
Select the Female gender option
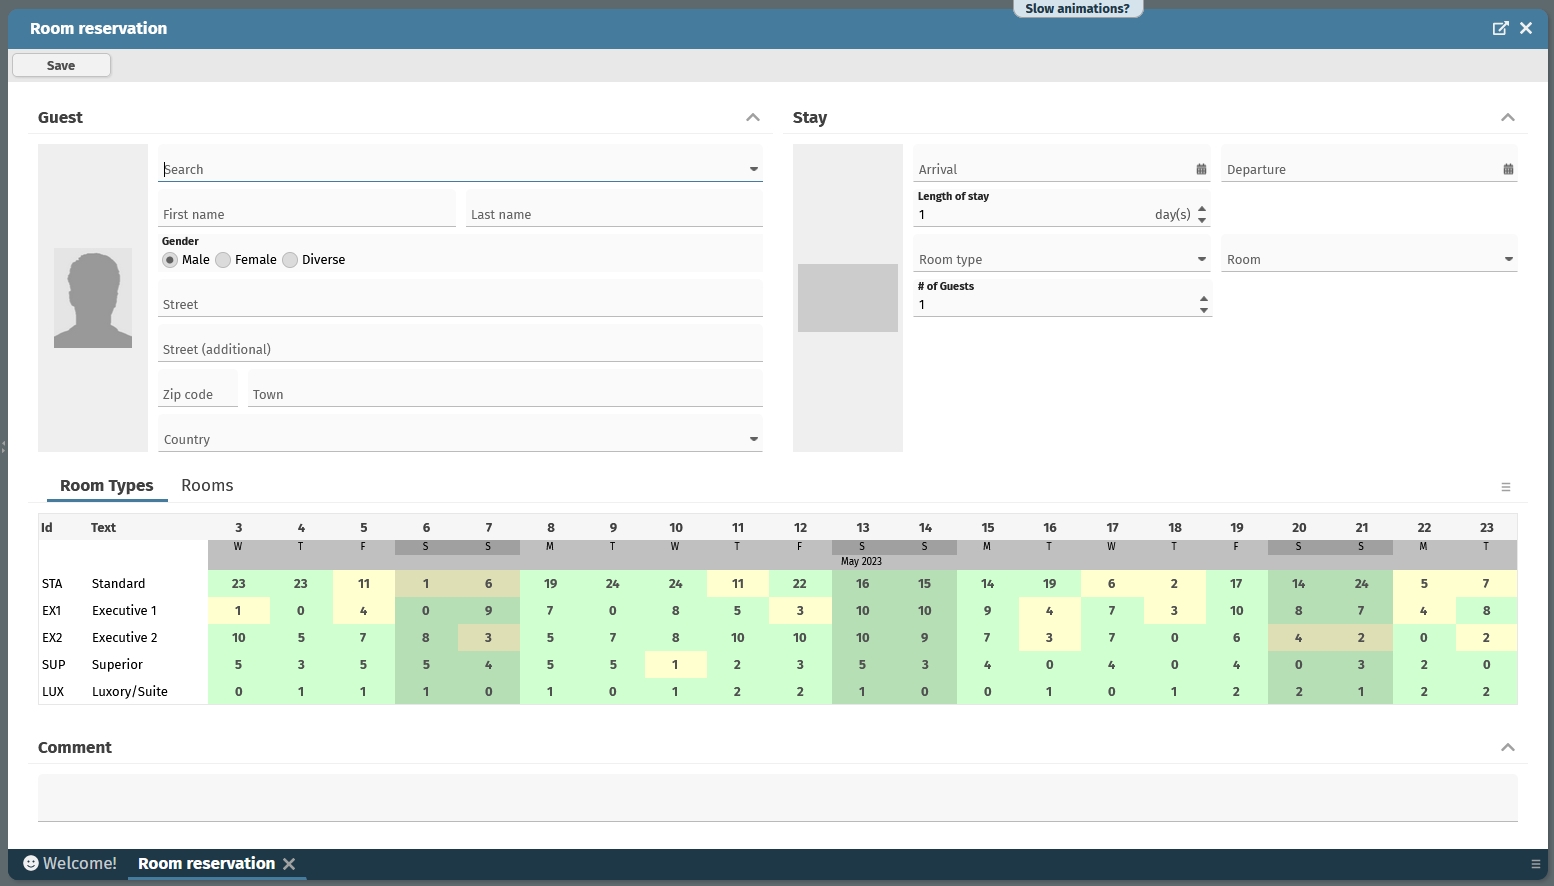(223, 260)
